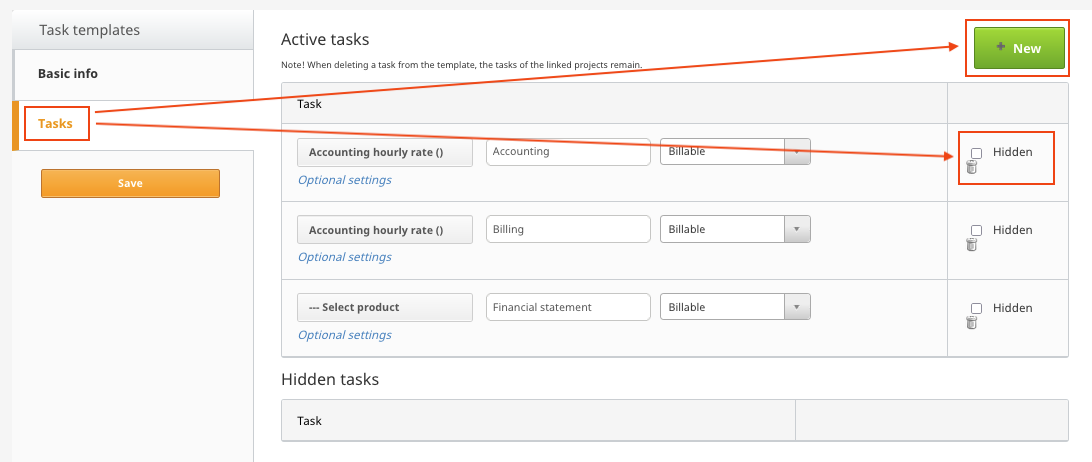Screen dimensions: 1092x462
Task: Open Billable dropdown for Financial statement
Action: (x=735, y=307)
